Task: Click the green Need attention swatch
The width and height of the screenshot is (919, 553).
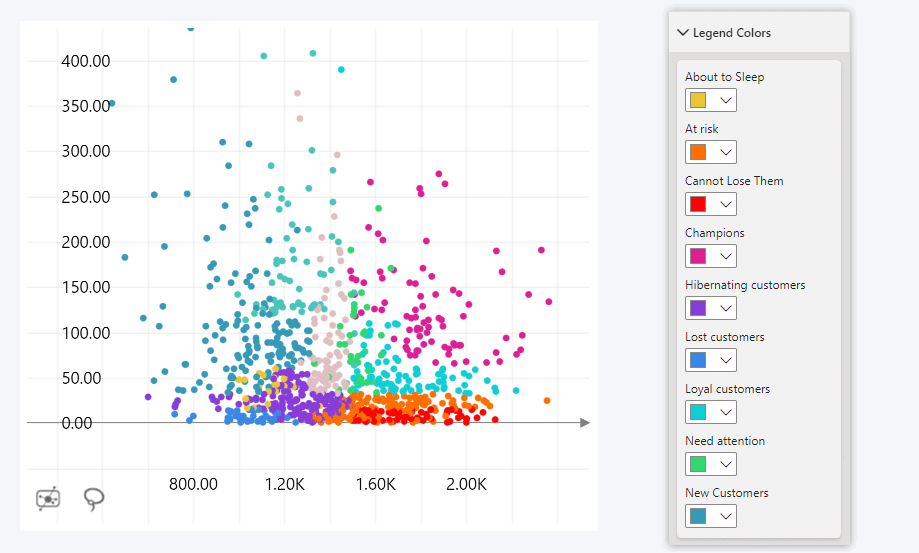Action: pyautogui.click(x=698, y=464)
